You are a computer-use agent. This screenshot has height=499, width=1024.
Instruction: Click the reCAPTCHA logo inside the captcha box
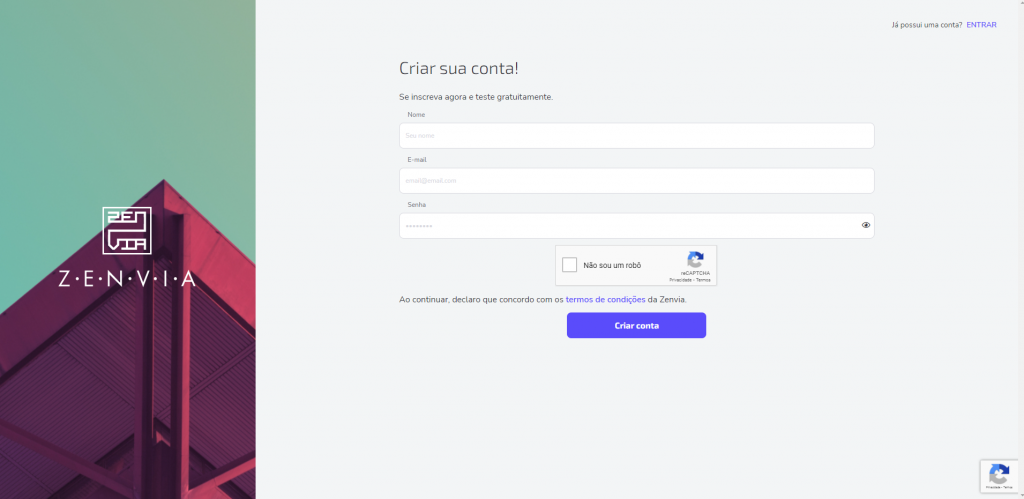pos(696,259)
